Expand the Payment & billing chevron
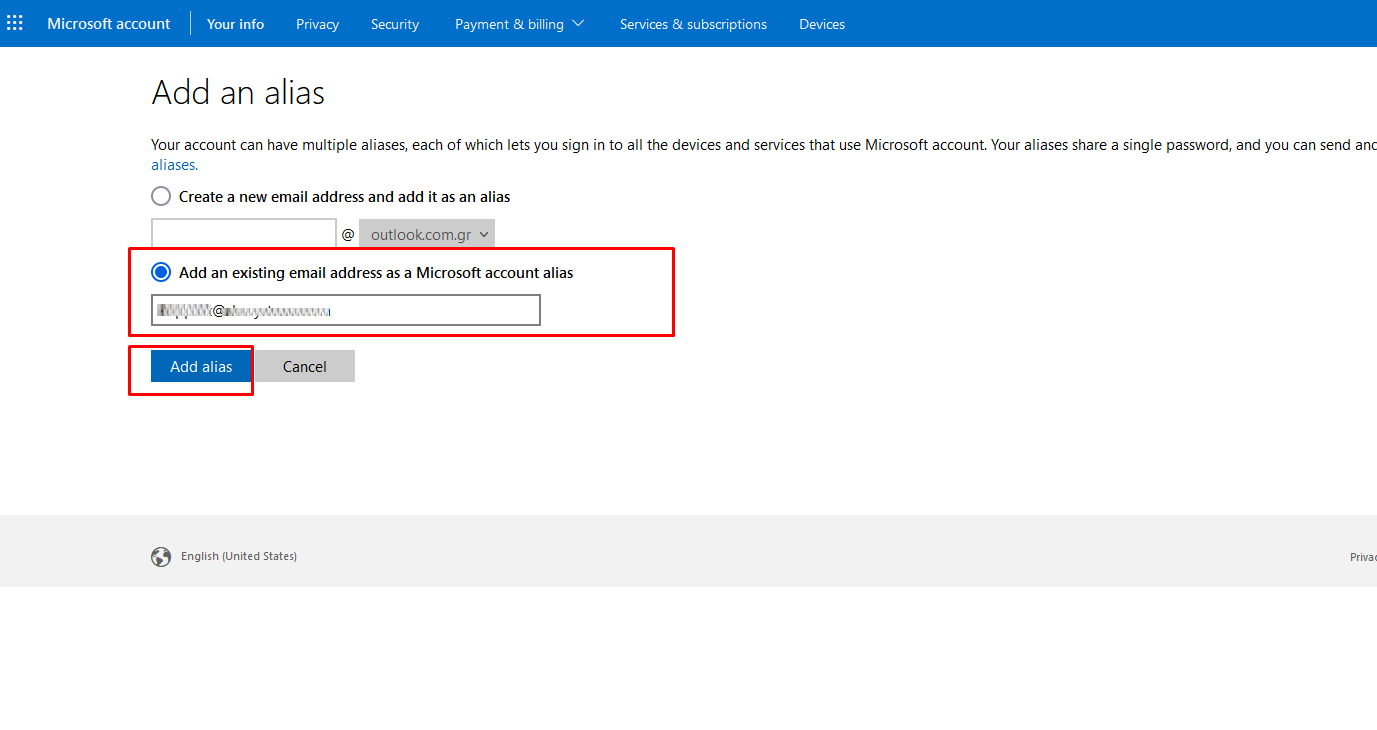Screen dimensions: 1377x730 pos(578,24)
